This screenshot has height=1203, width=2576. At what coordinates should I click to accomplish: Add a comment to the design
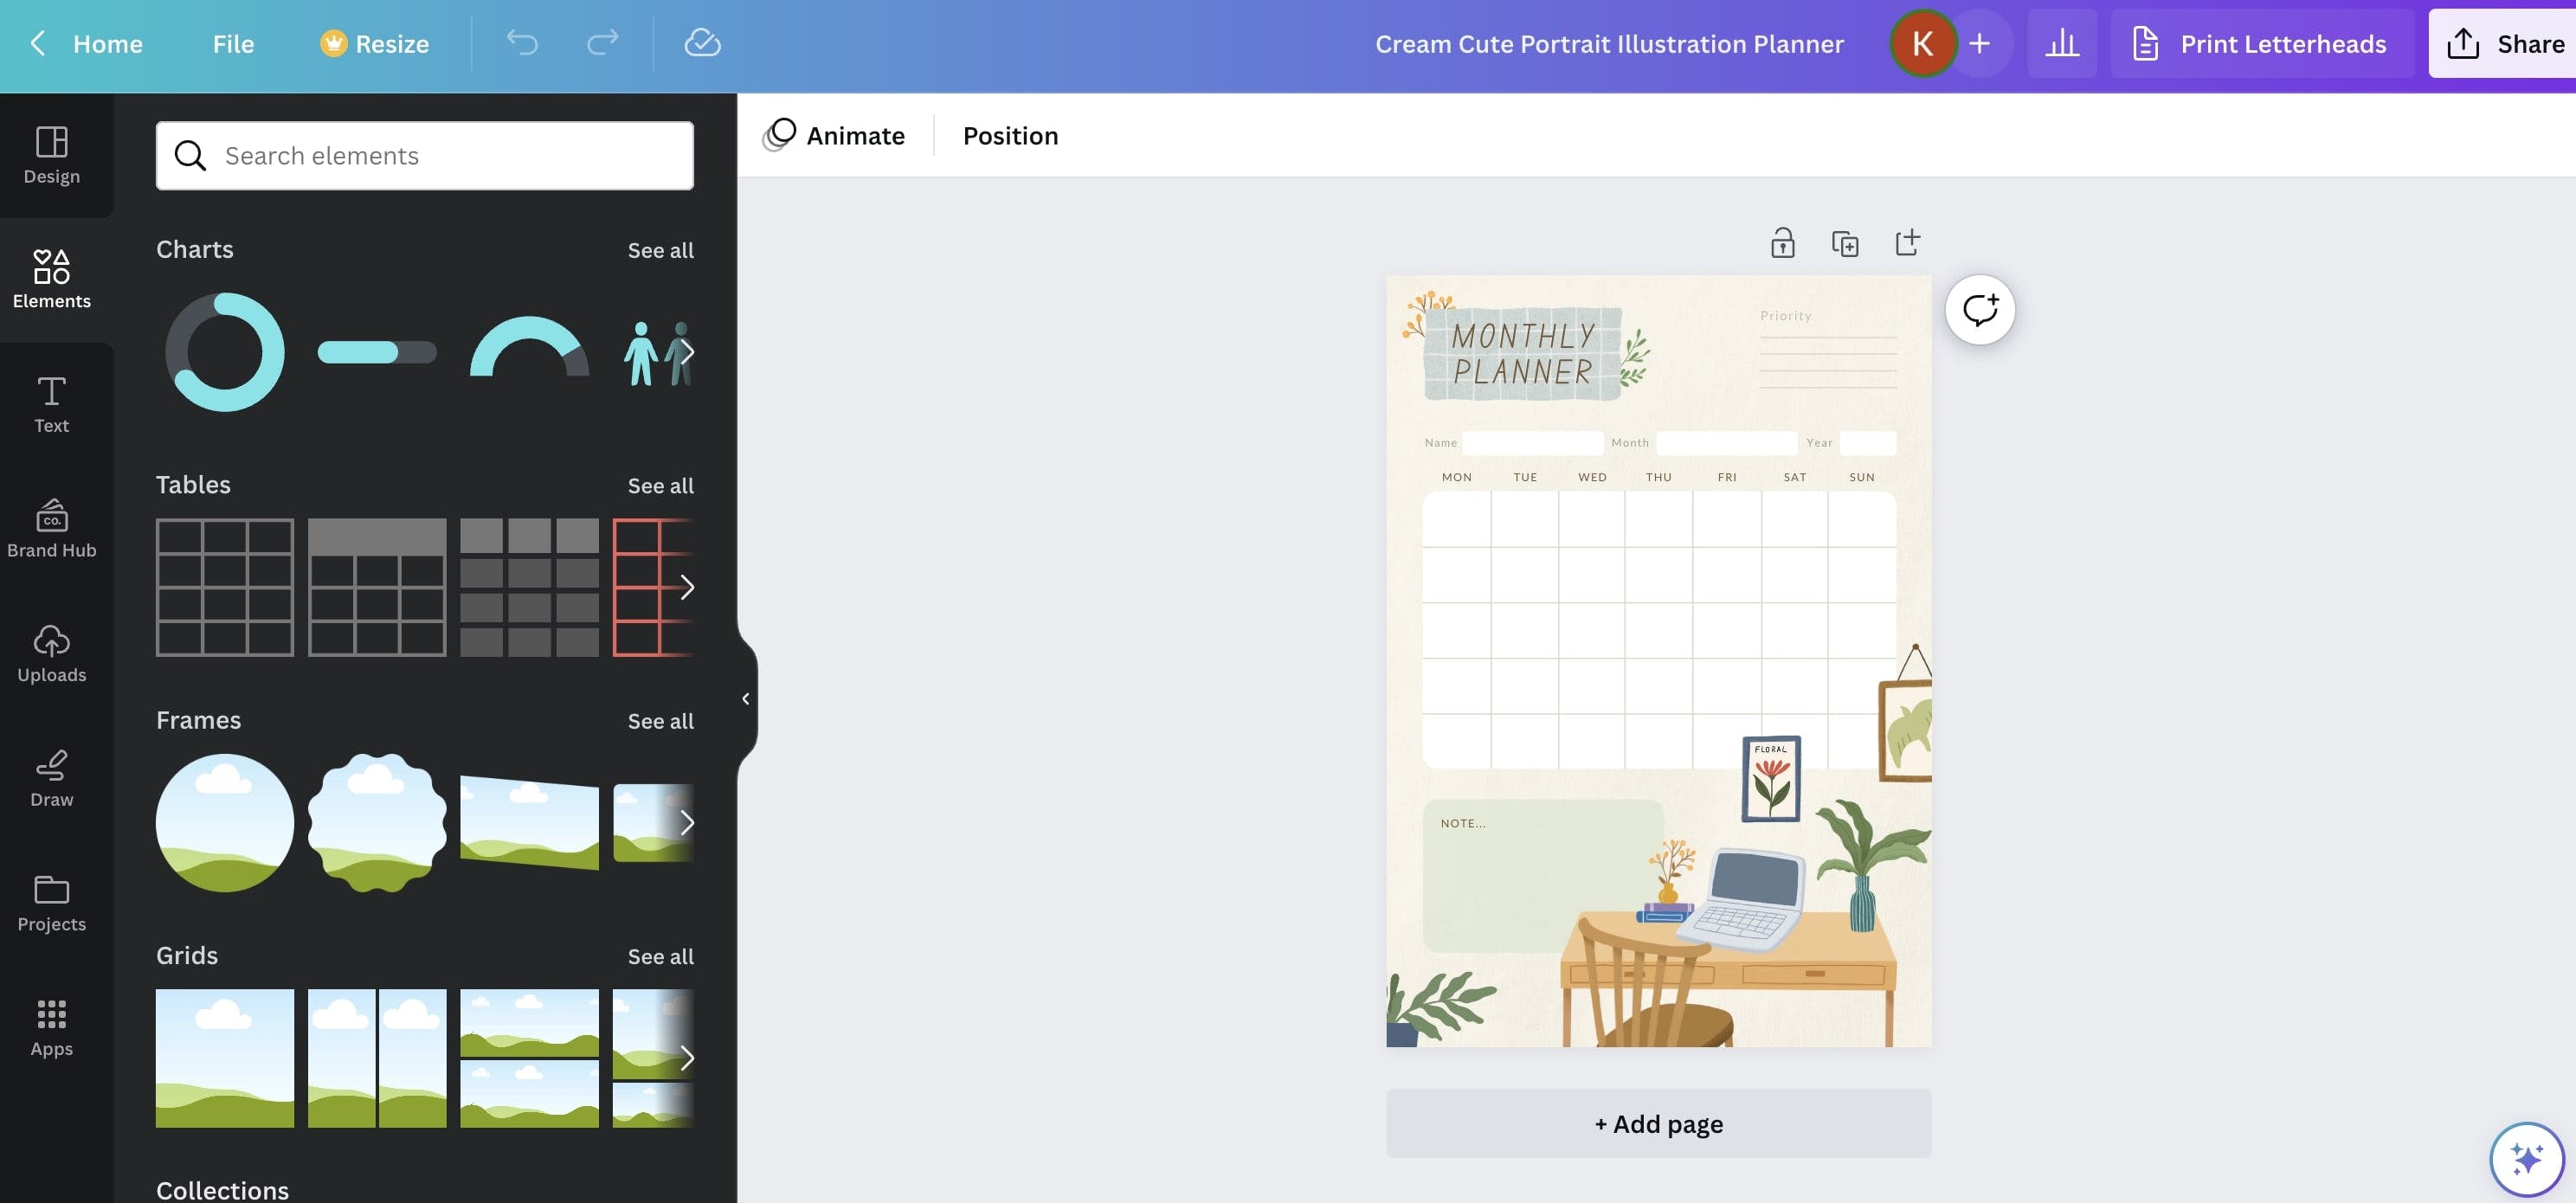pyautogui.click(x=1979, y=310)
